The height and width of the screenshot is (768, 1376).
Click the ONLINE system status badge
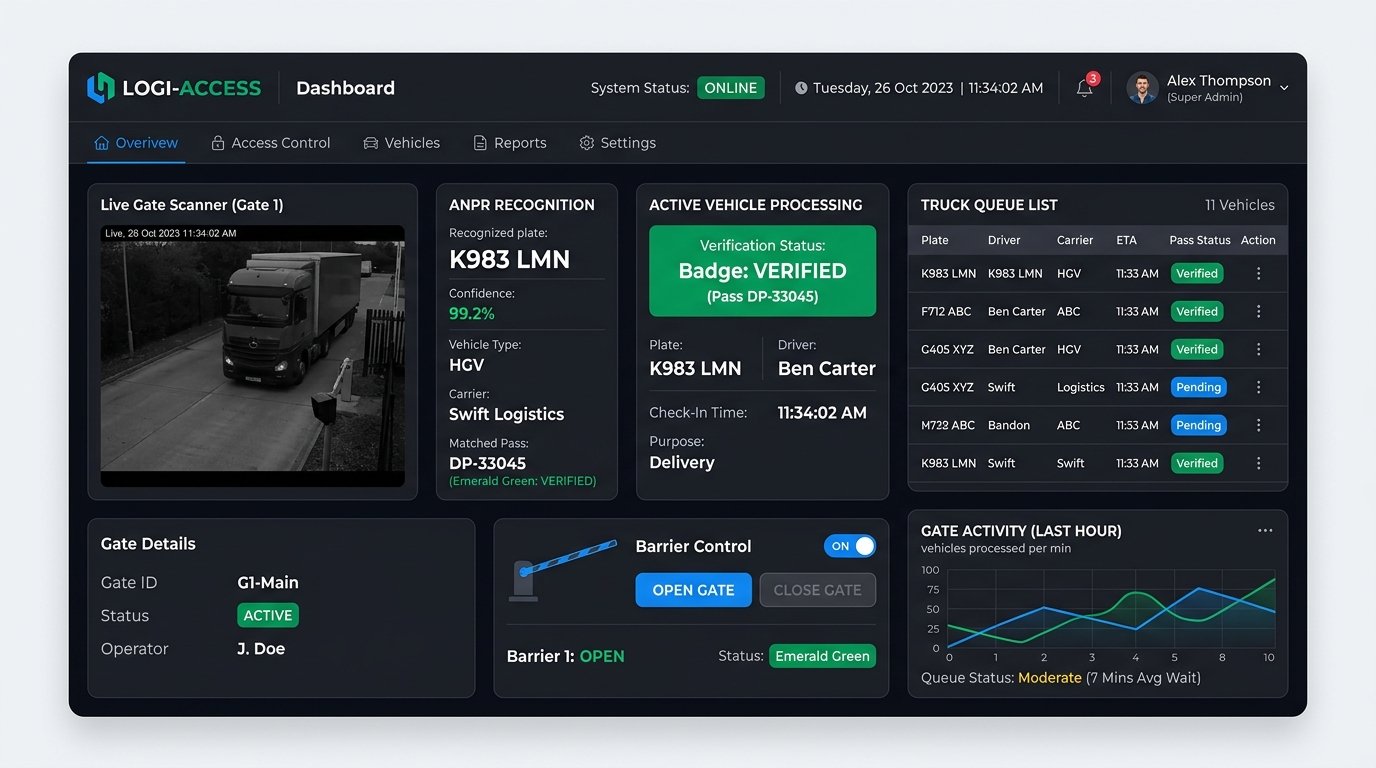[731, 88]
